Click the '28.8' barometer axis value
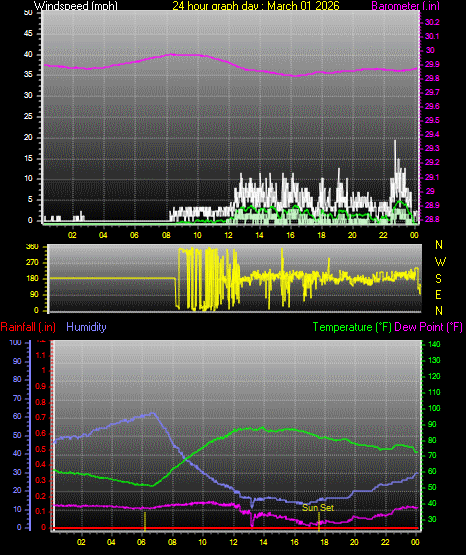The width and height of the screenshot is (466, 555). 432,219
